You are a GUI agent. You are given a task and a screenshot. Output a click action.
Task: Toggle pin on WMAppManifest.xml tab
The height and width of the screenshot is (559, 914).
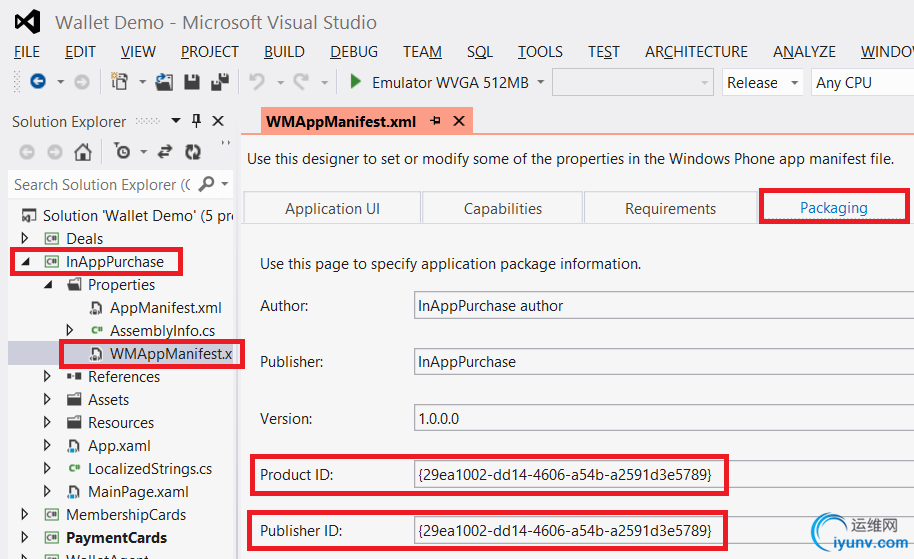[436, 121]
